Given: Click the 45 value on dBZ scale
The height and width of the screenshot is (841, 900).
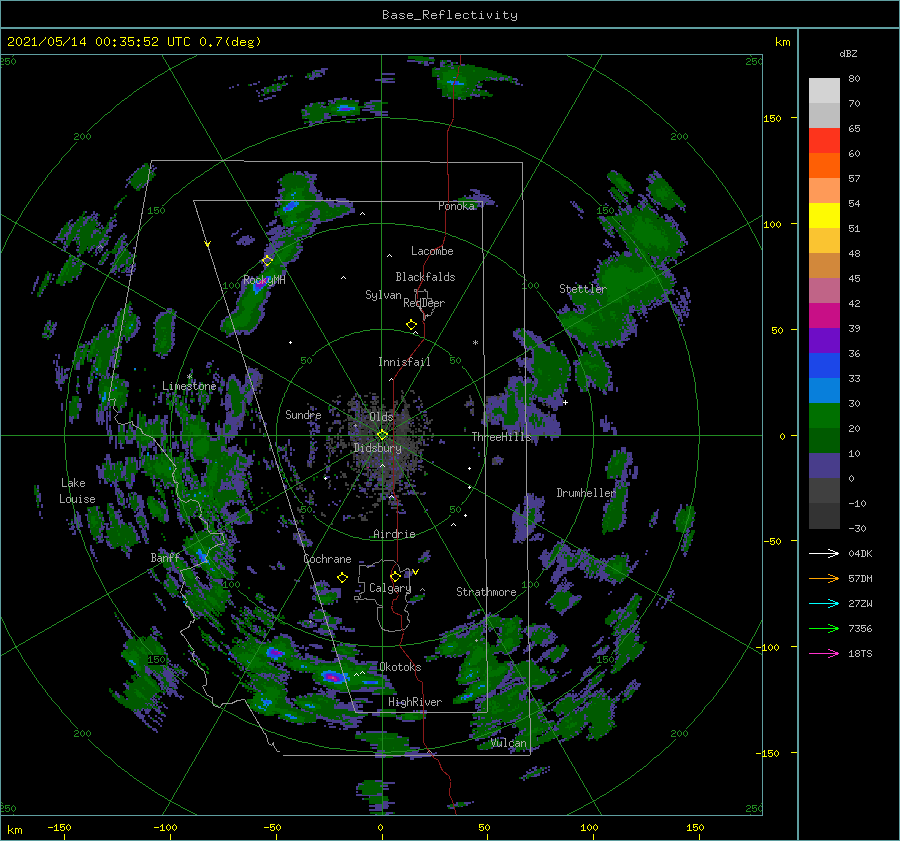Looking at the screenshot, I should point(854,278).
